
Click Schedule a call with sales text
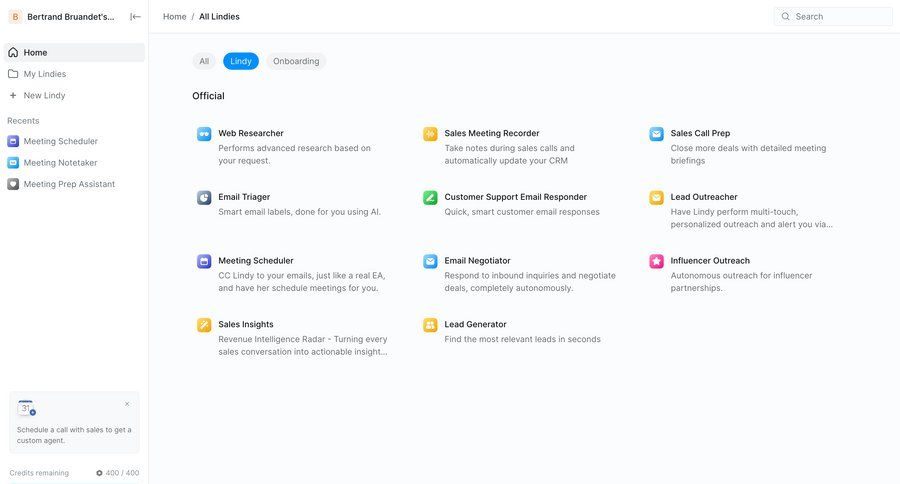pos(74,435)
